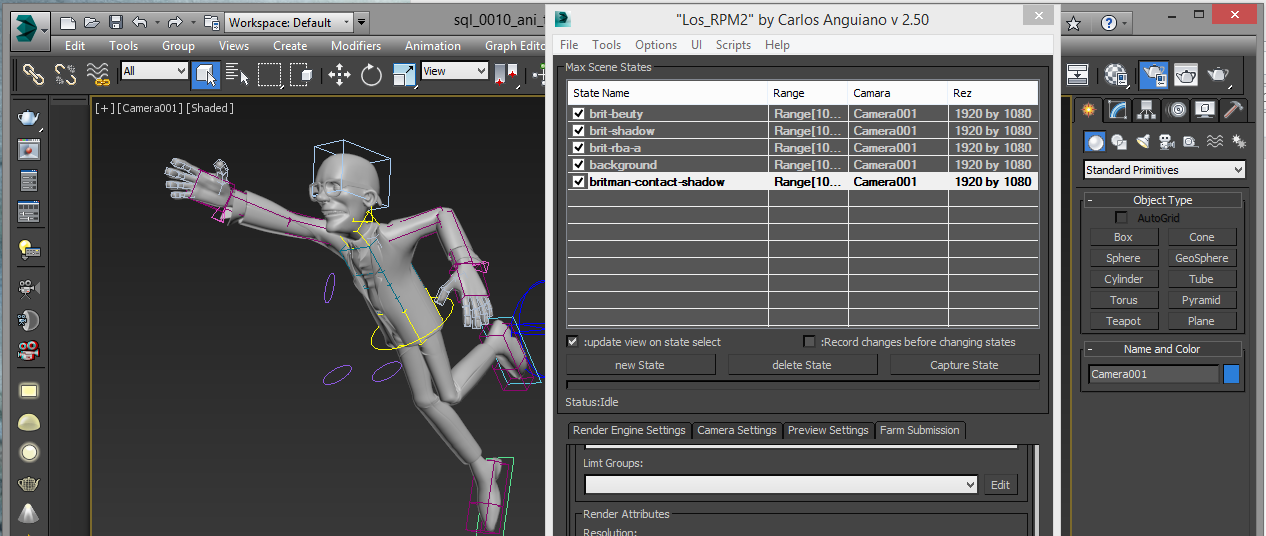
Task: Open the selection filter All dropdown
Action: tap(154, 71)
